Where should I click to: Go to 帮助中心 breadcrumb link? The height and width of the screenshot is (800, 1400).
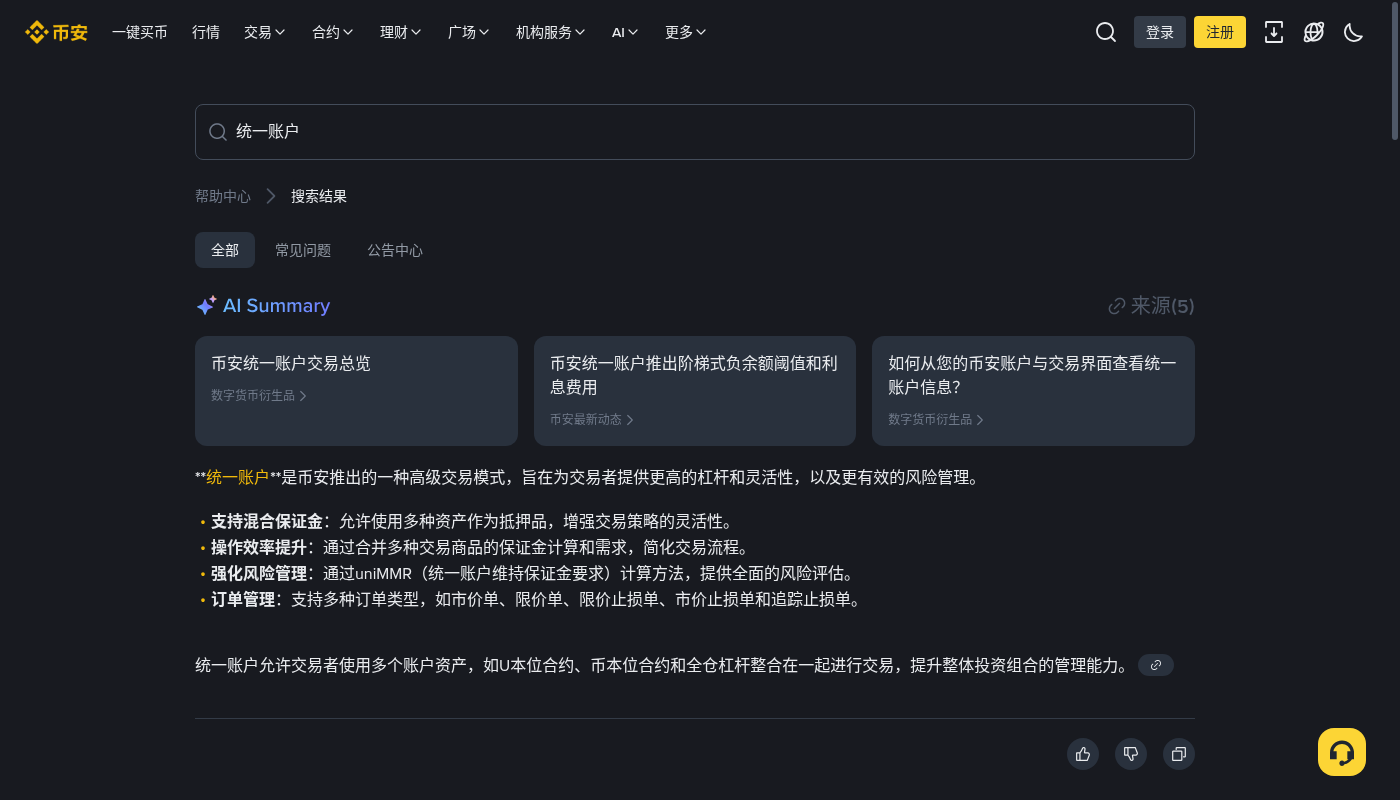click(x=223, y=196)
